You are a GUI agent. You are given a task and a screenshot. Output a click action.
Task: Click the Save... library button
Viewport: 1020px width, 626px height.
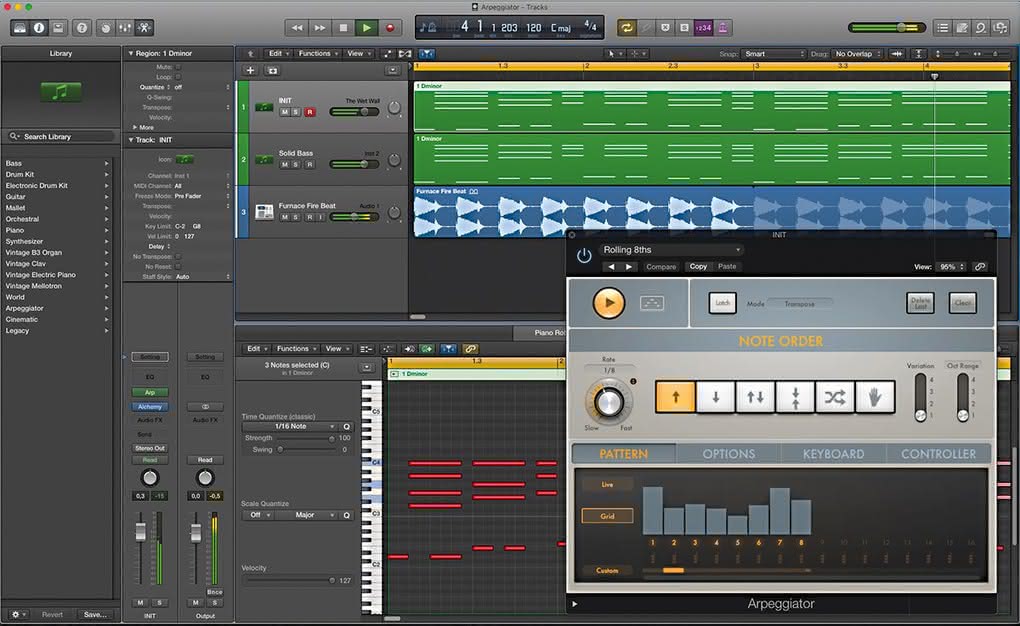pyautogui.click(x=95, y=614)
